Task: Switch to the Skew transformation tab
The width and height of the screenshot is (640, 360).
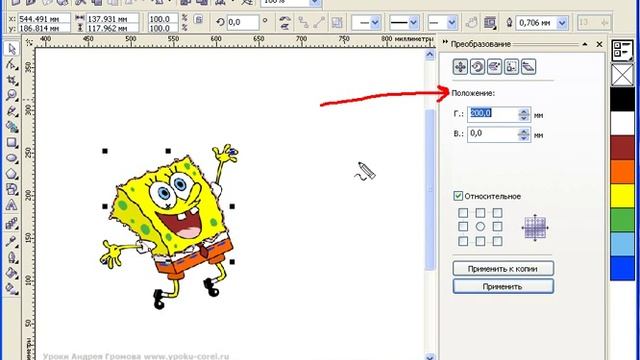Action: point(529,67)
